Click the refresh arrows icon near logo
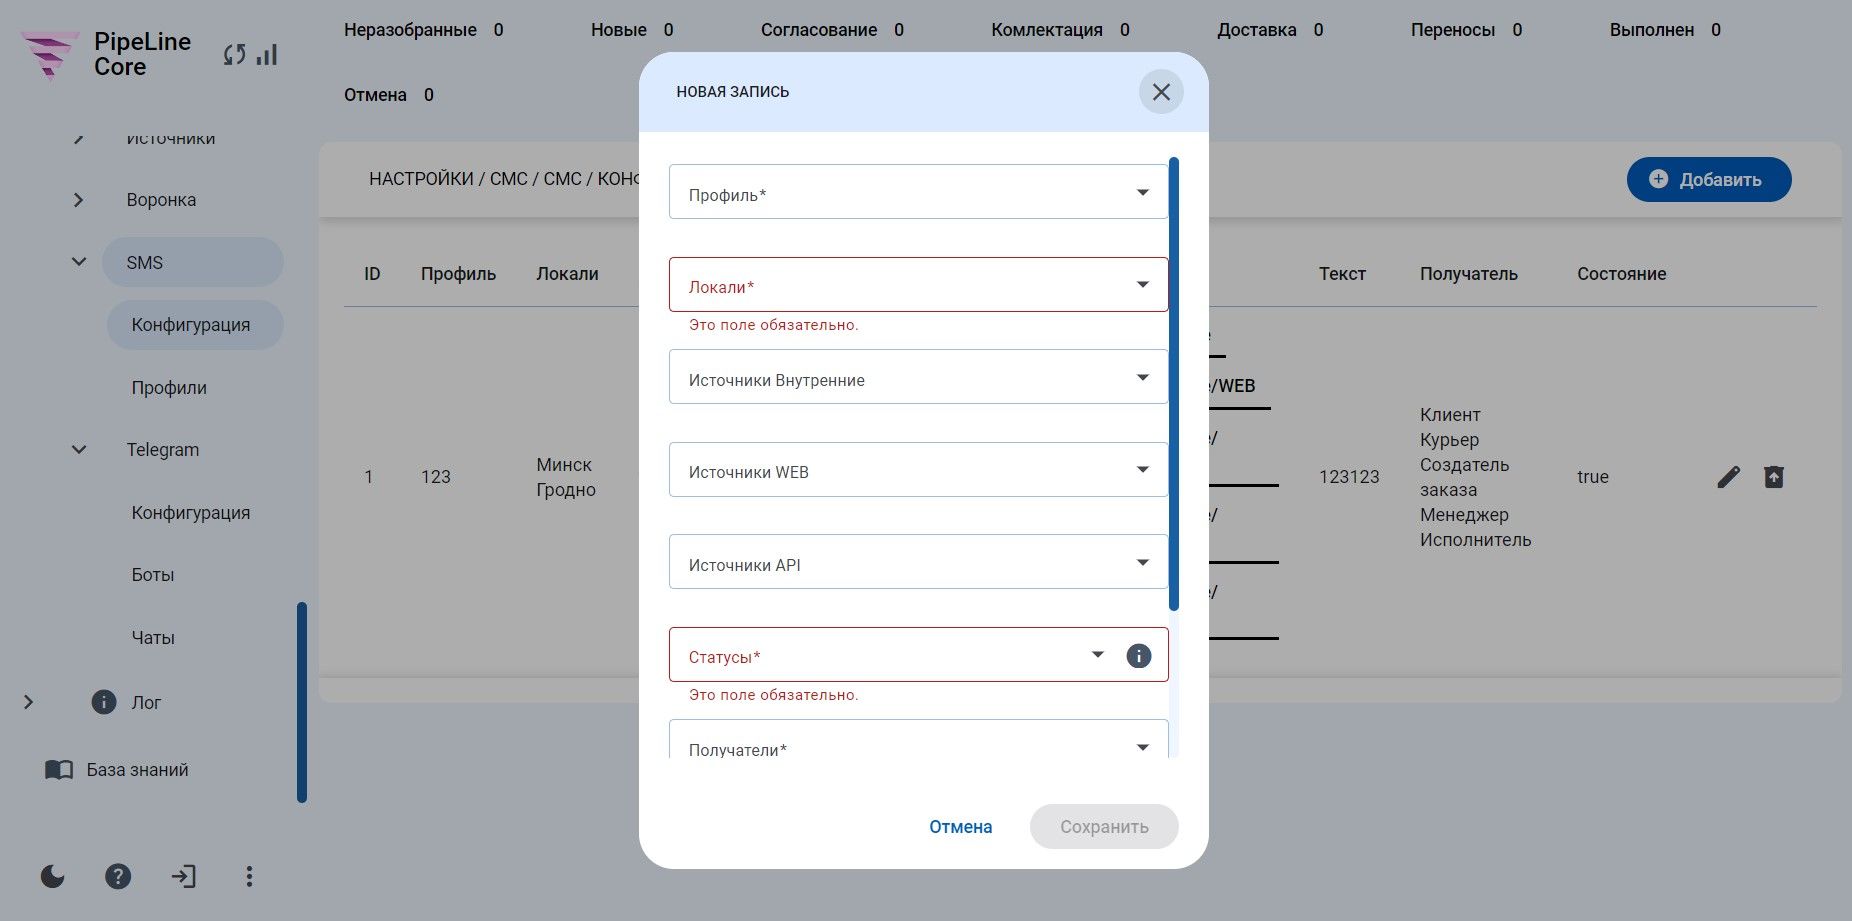 (234, 55)
